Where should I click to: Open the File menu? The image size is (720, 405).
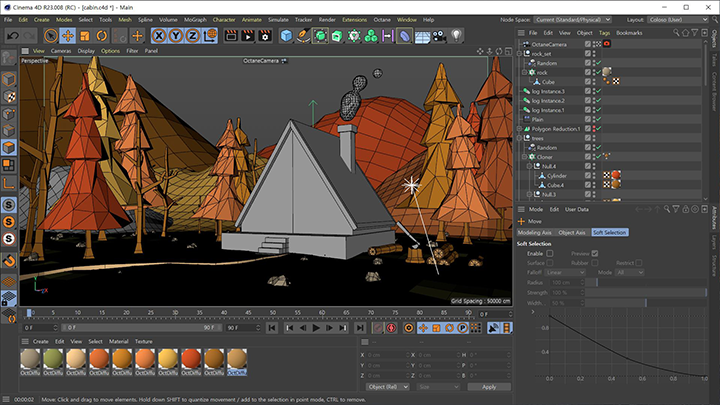(8, 20)
